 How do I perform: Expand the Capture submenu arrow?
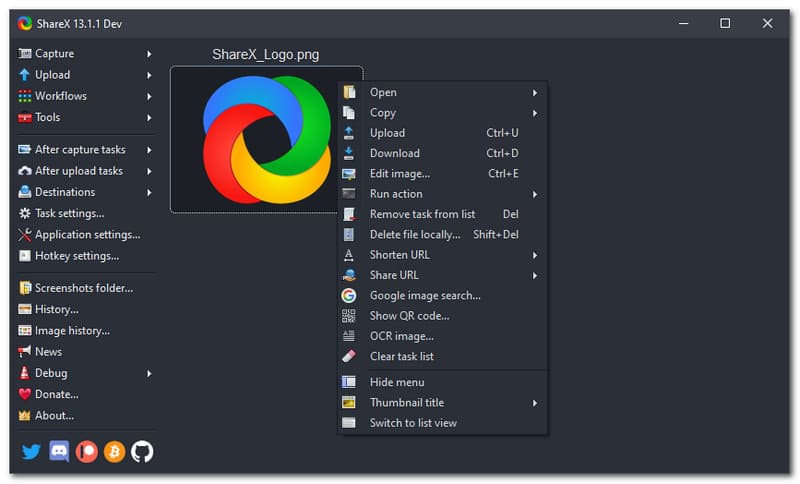tap(149, 54)
